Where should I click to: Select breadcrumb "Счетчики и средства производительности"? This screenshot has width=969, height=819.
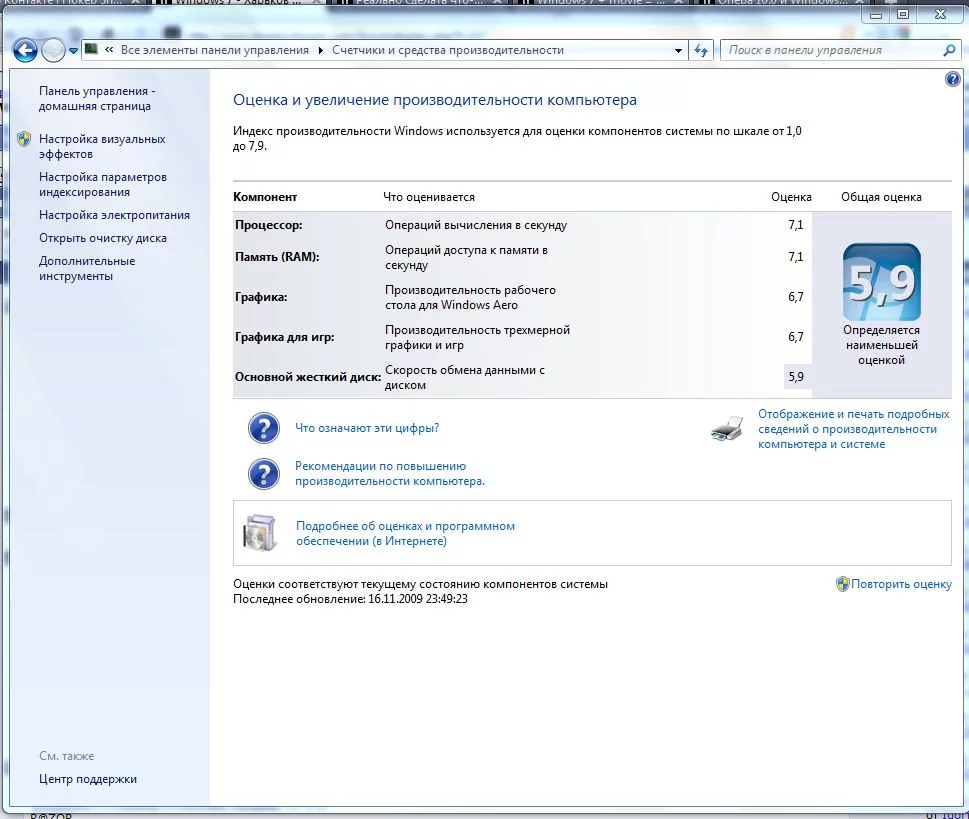point(447,50)
